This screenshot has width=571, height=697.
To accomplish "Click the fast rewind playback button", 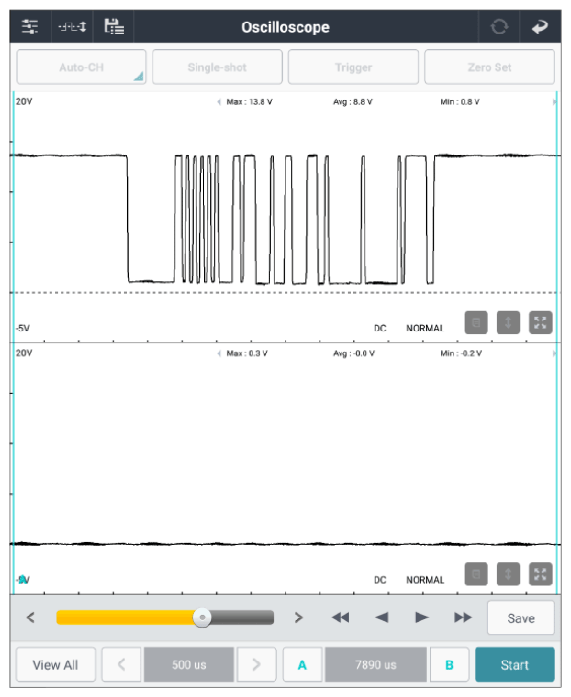I will pos(340,617).
